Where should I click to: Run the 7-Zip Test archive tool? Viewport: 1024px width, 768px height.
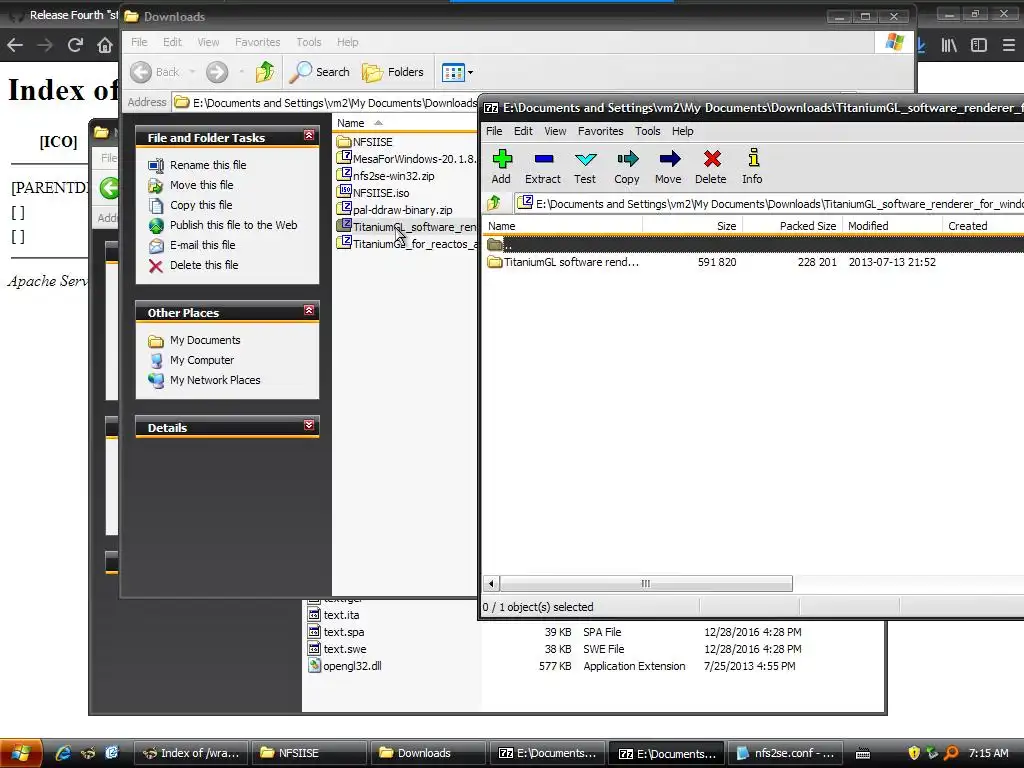pos(585,167)
